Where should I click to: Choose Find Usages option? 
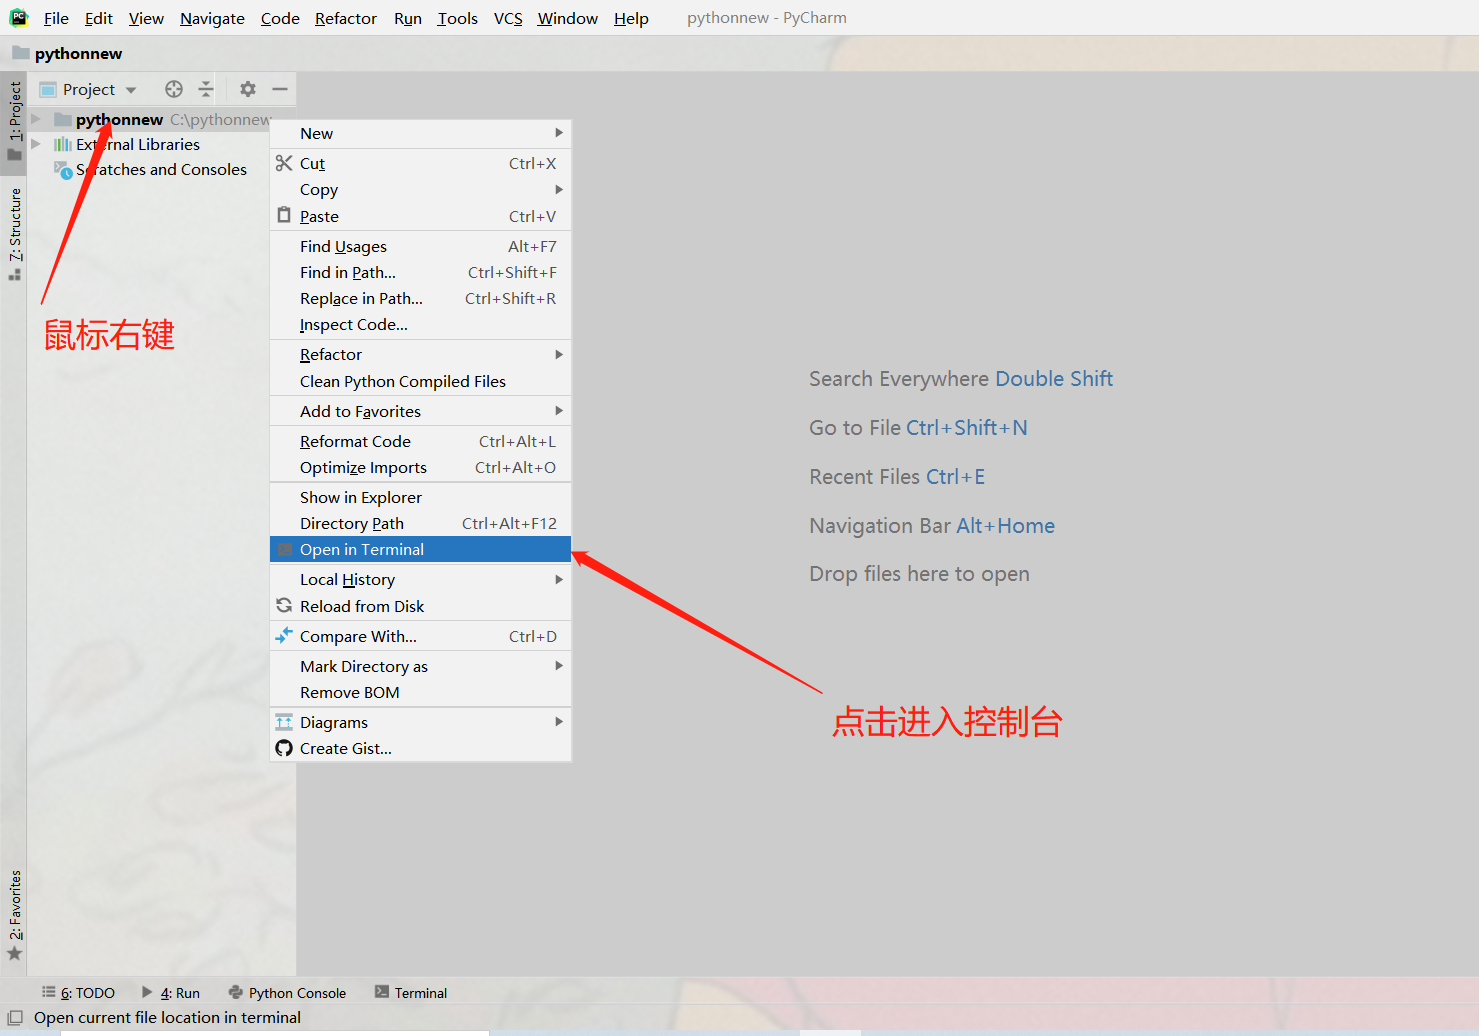420,246
